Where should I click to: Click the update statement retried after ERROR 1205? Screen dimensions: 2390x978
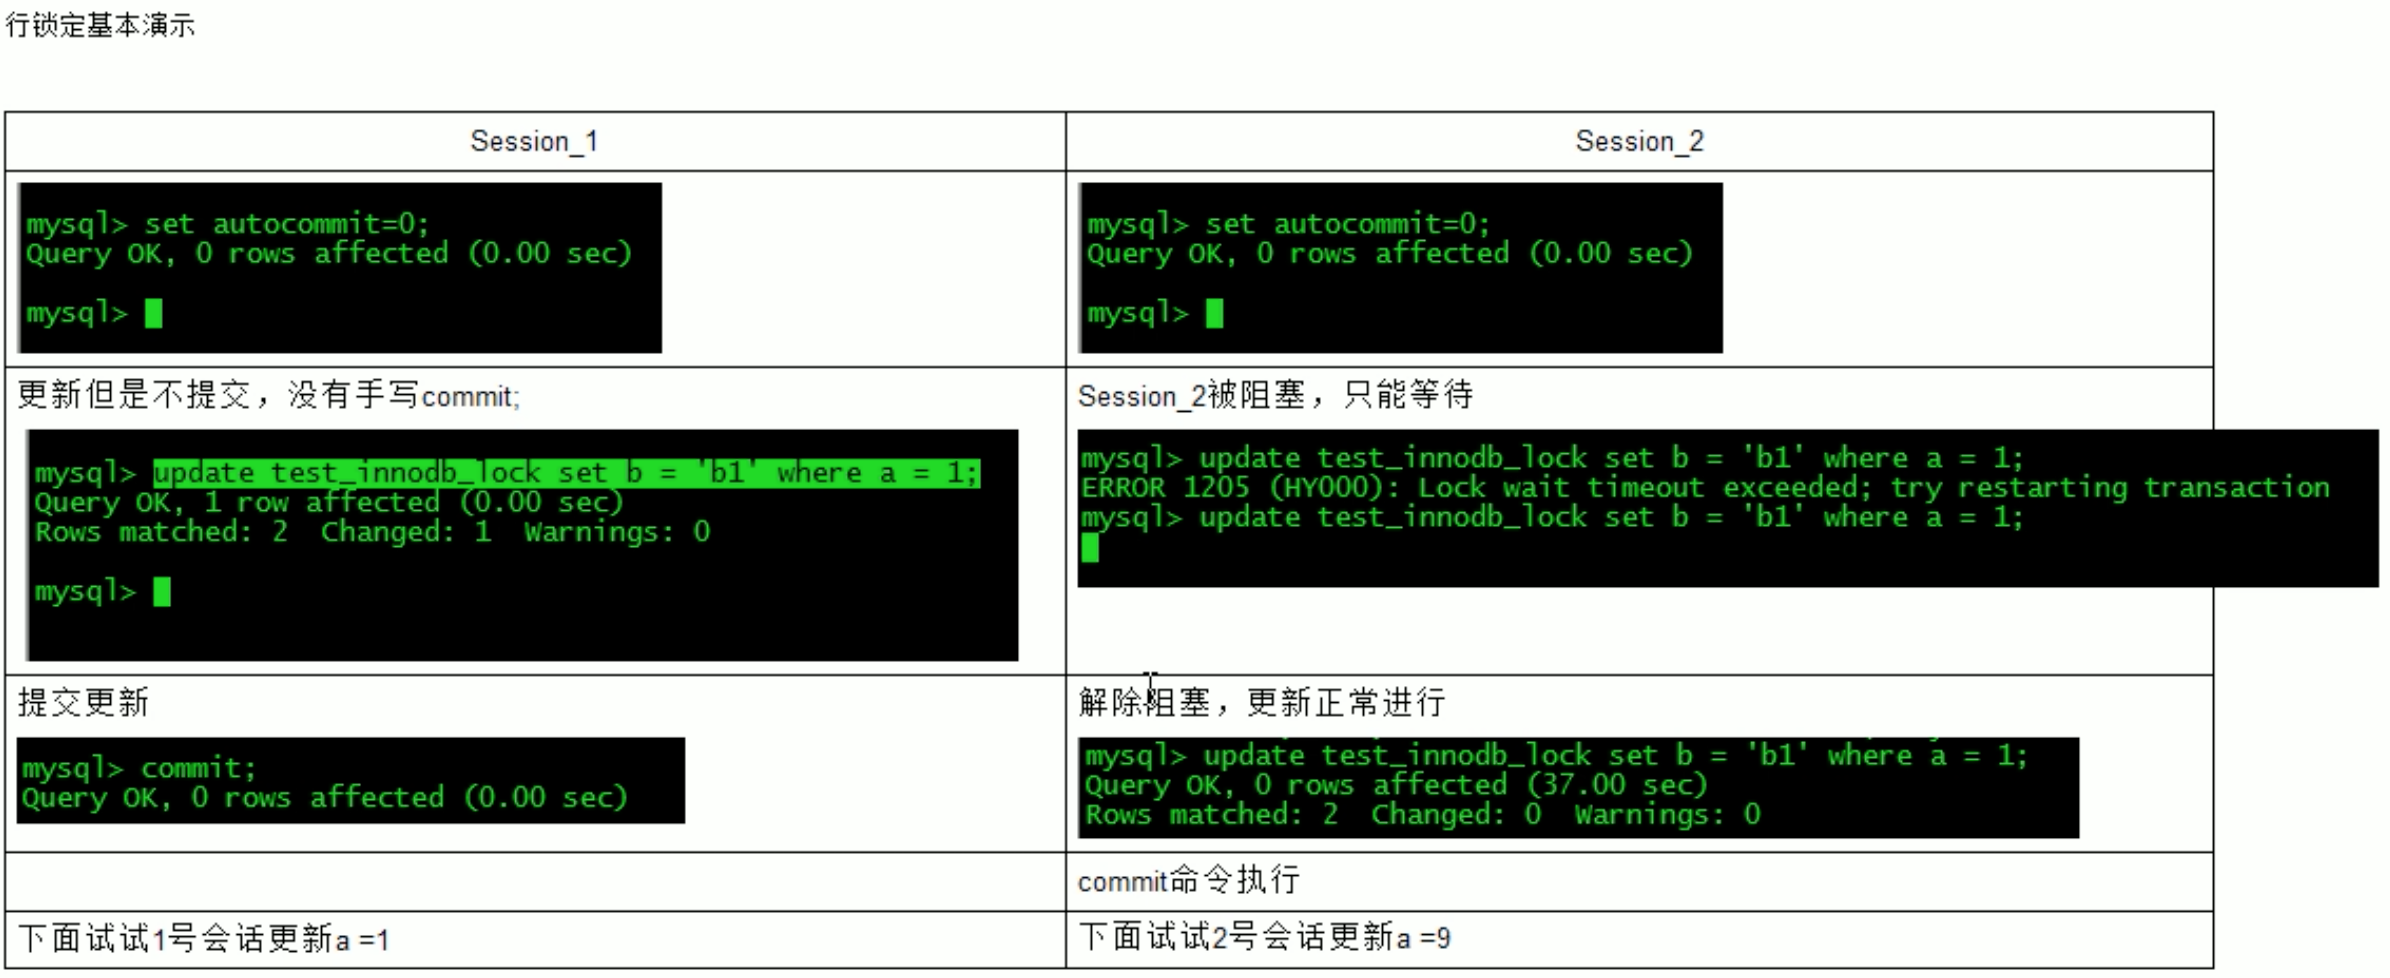click(1552, 517)
